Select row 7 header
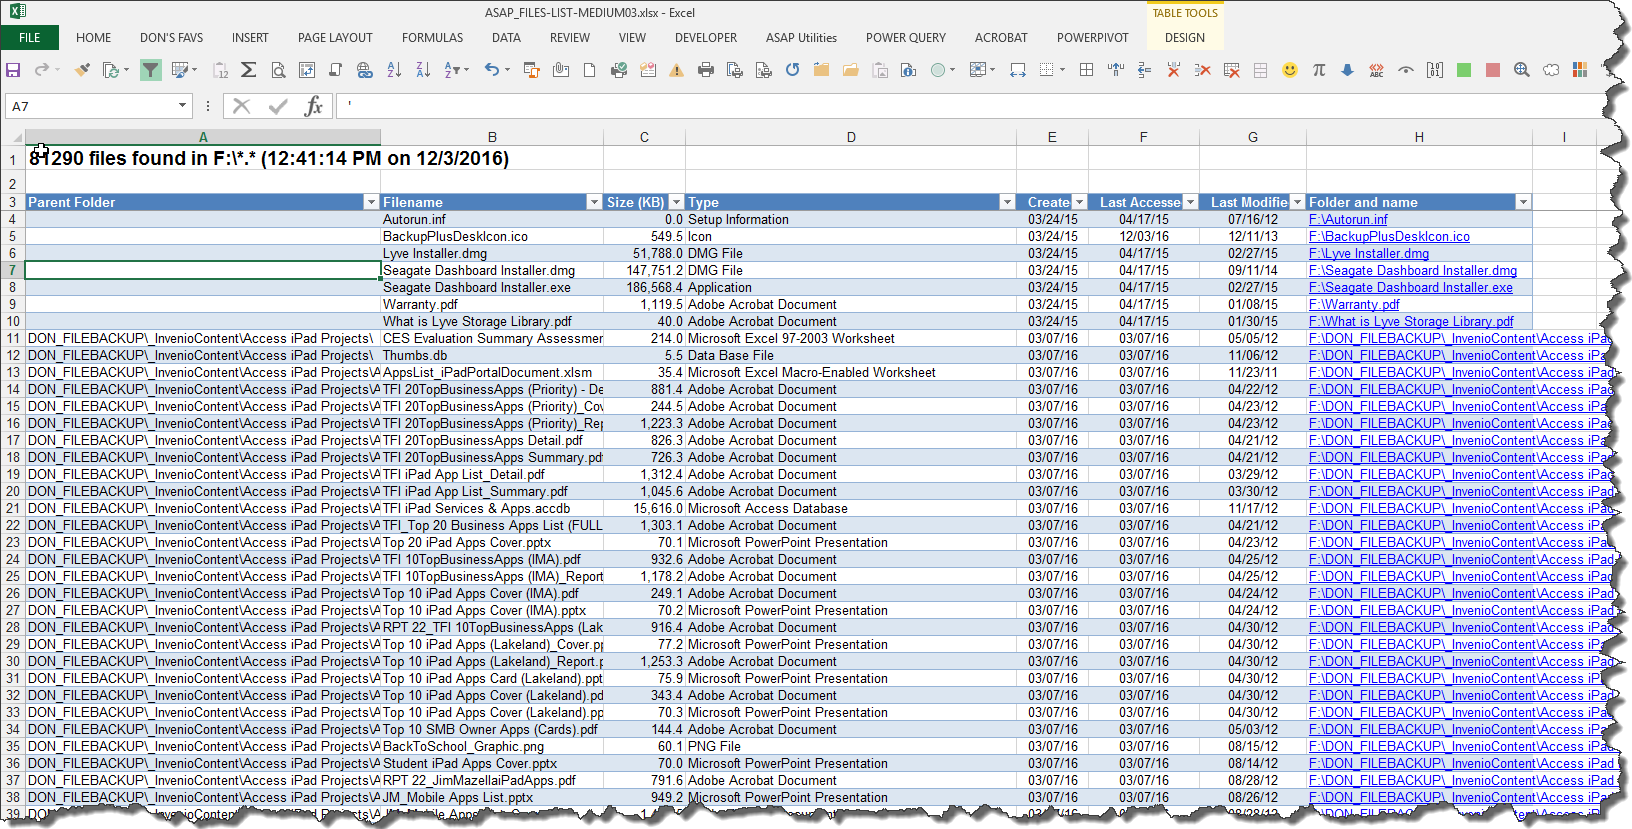The width and height of the screenshot is (1632, 829). [12, 271]
